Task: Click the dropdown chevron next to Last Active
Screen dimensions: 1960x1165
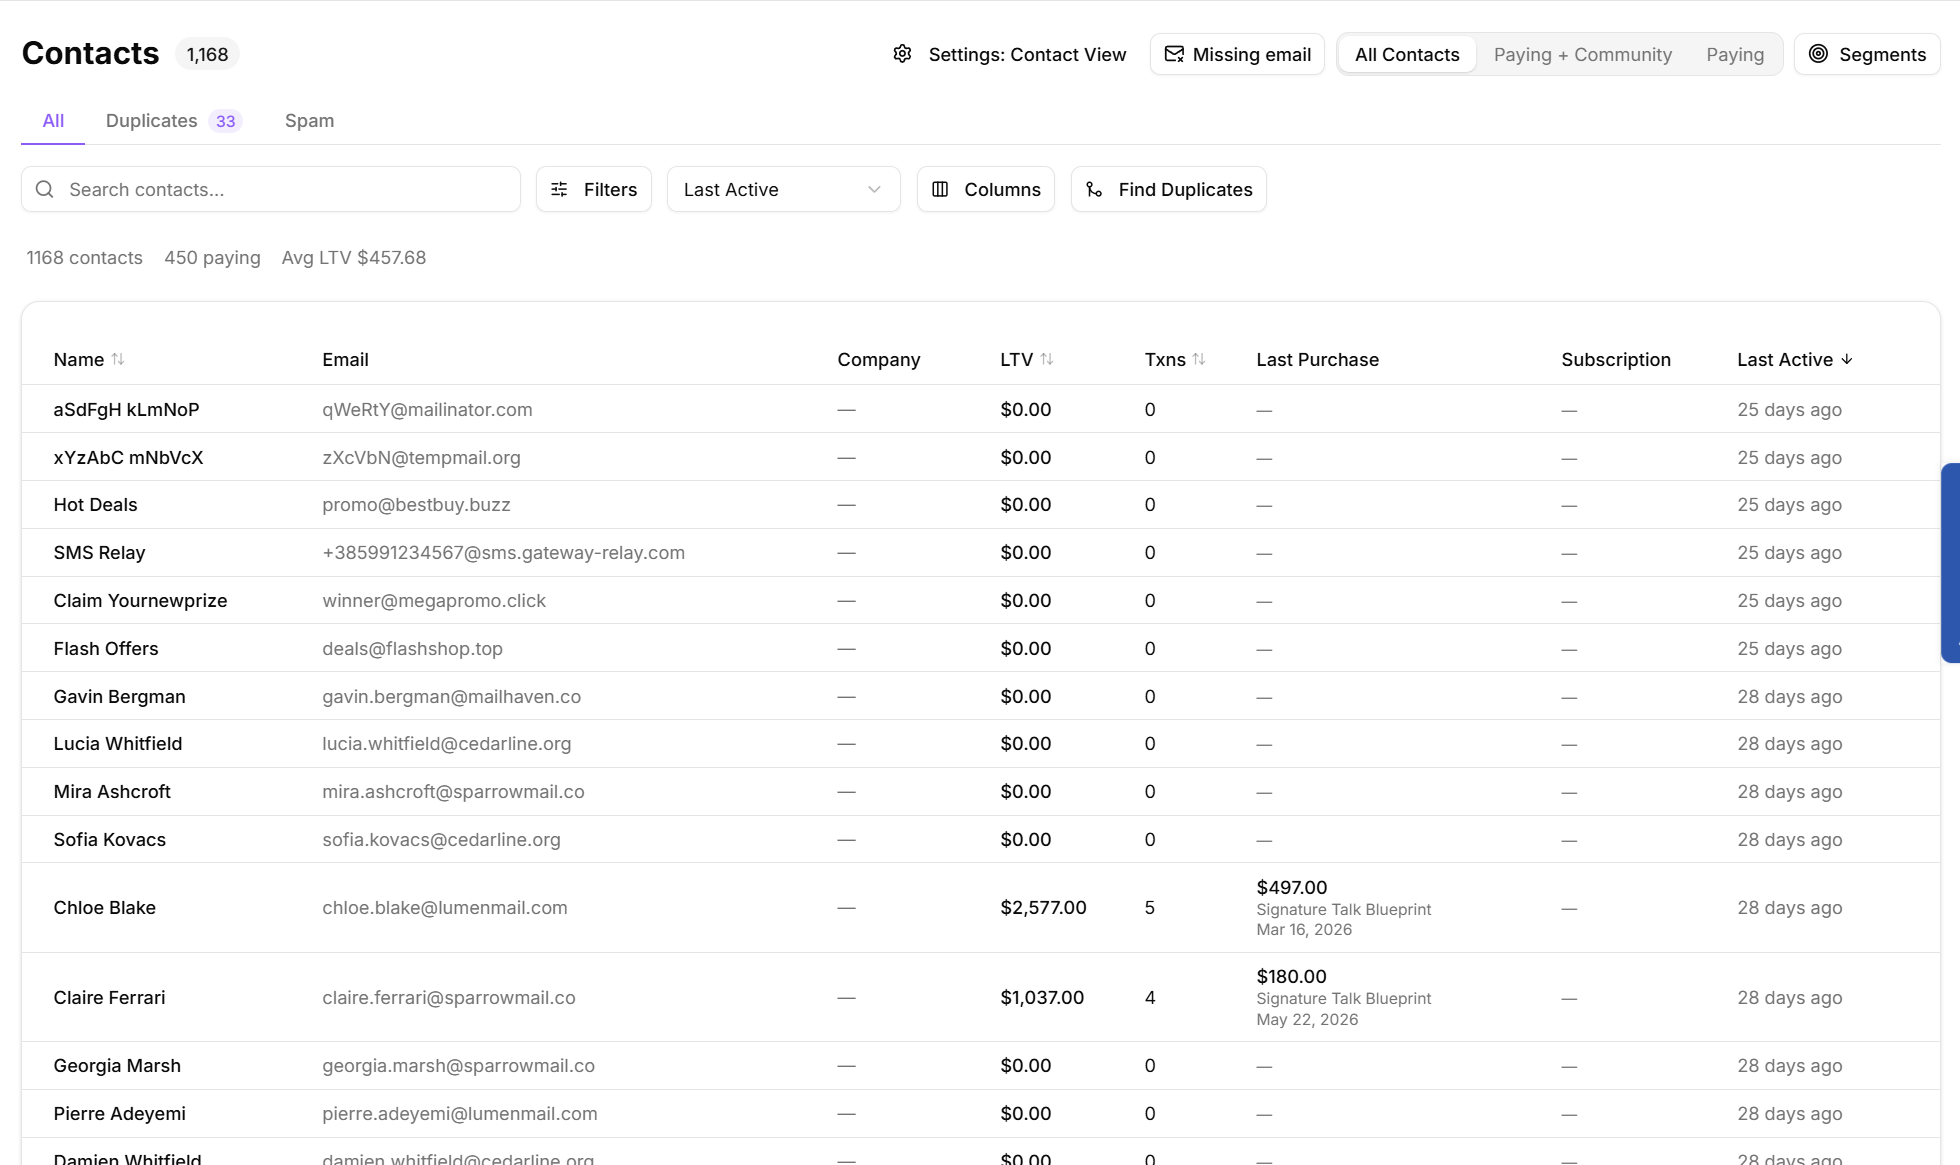Action: pos(874,189)
